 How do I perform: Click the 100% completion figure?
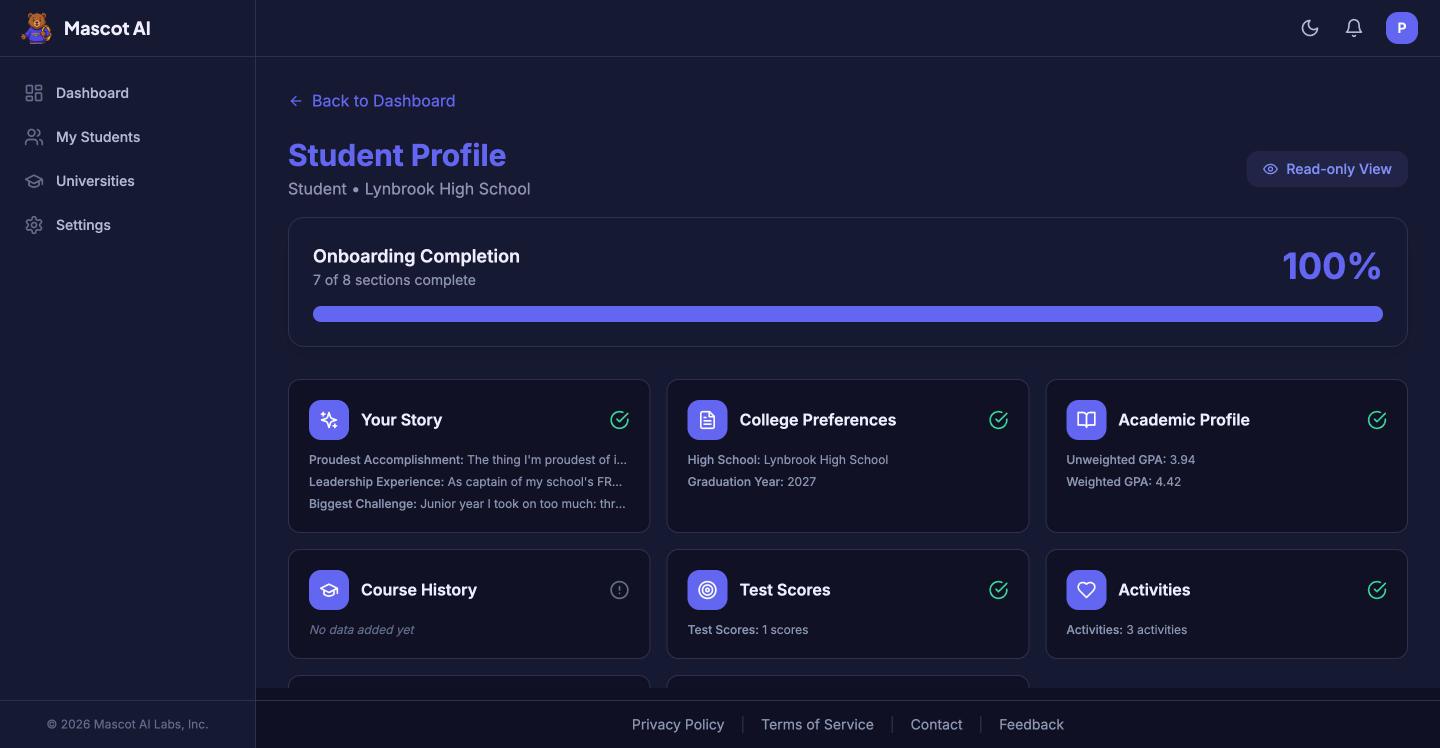pyautogui.click(x=1332, y=266)
